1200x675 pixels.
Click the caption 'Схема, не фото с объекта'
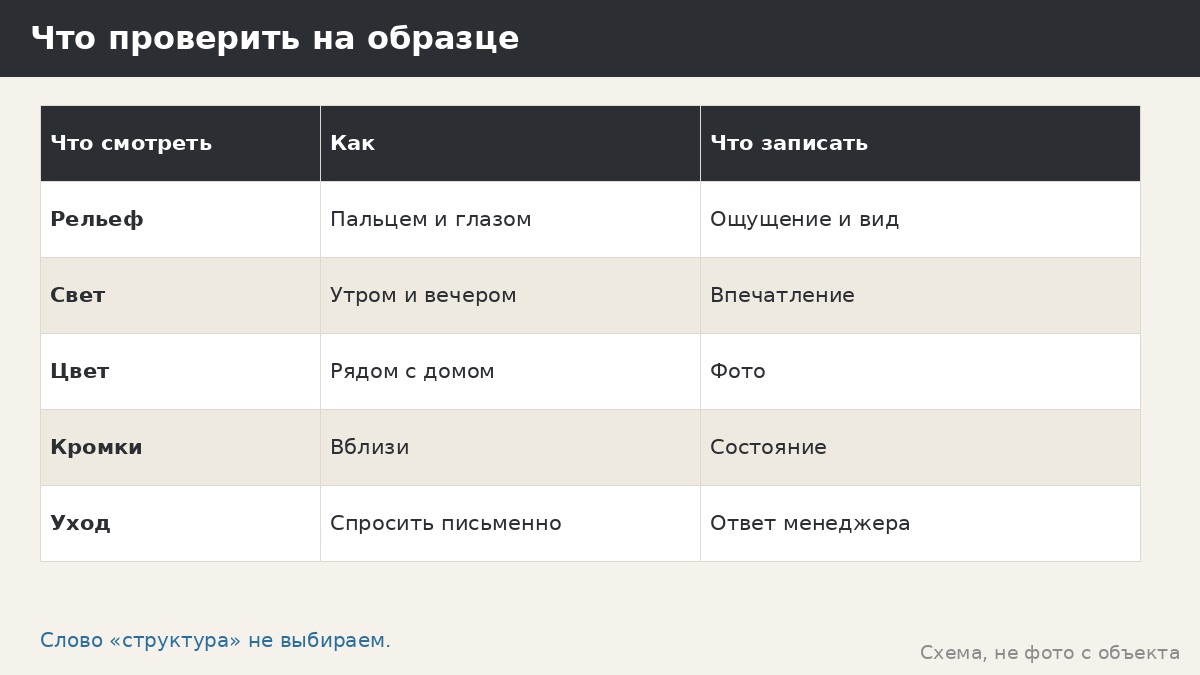click(x=1050, y=653)
